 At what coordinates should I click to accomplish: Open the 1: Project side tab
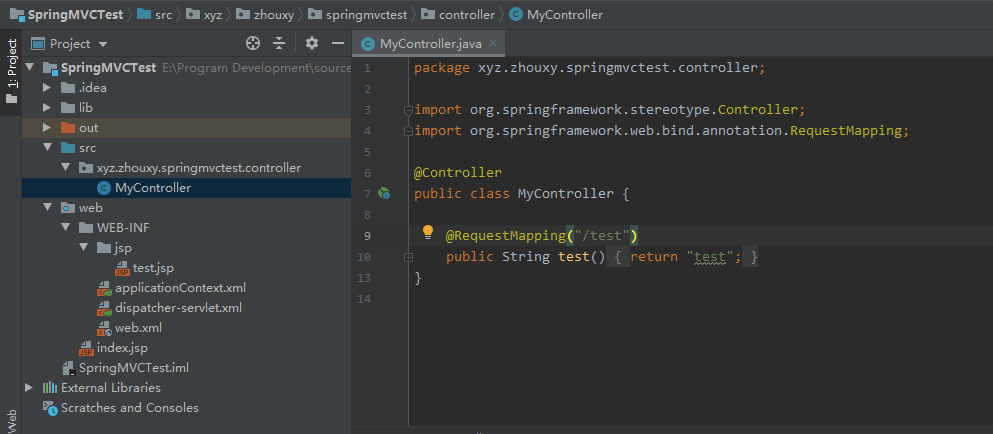coord(12,65)
